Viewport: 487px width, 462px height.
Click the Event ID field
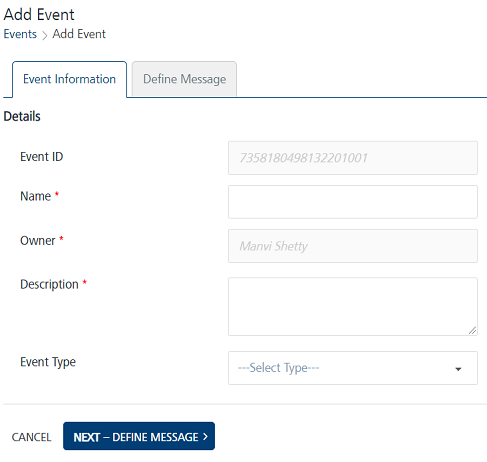tap(353, 158)
